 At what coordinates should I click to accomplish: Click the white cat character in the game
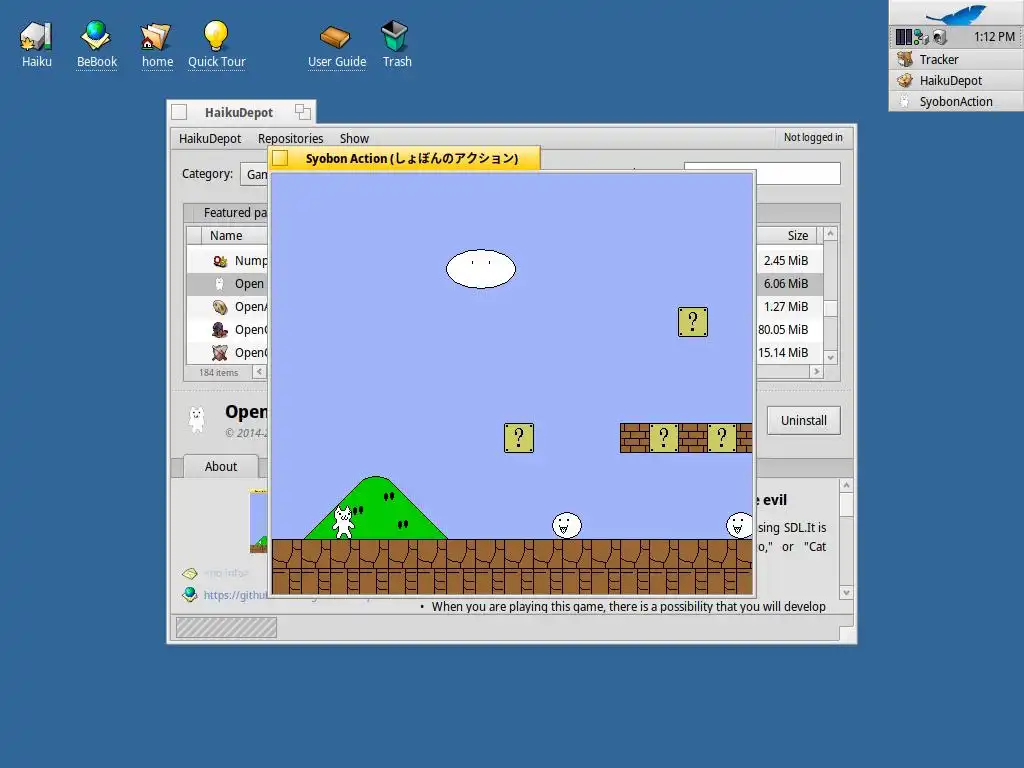click(x=344, y=522)
